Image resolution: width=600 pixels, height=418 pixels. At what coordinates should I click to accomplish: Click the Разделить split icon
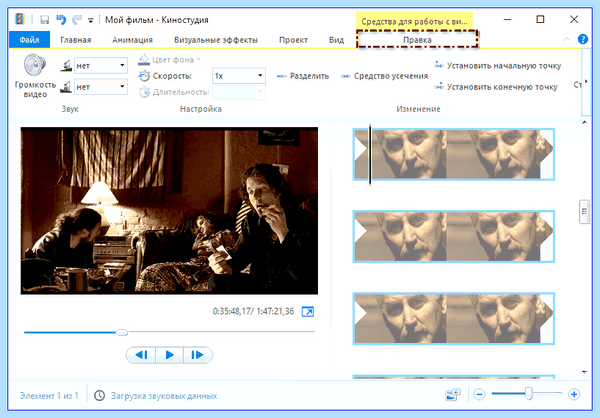pos(282,76)
